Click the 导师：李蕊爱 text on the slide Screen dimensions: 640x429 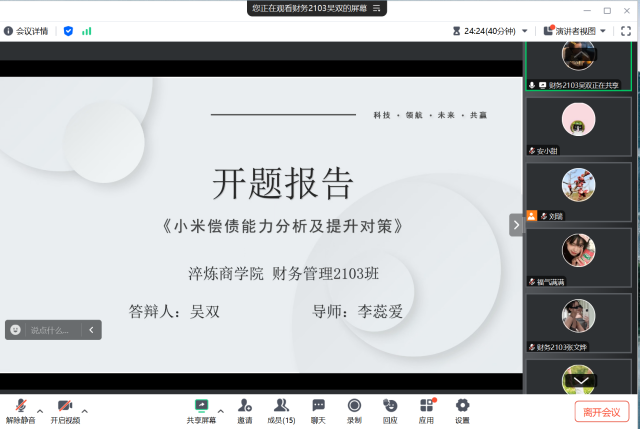(x=358, y=311)
